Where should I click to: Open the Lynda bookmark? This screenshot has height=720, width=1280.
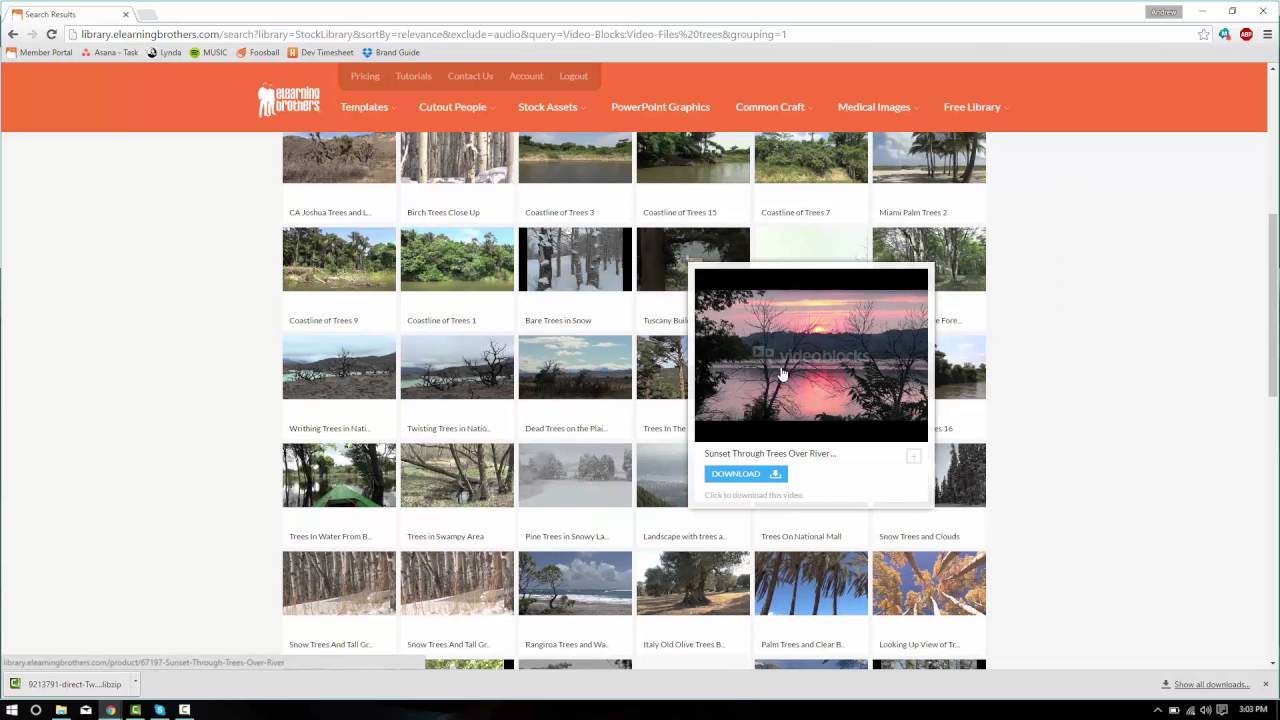(164, 53)
